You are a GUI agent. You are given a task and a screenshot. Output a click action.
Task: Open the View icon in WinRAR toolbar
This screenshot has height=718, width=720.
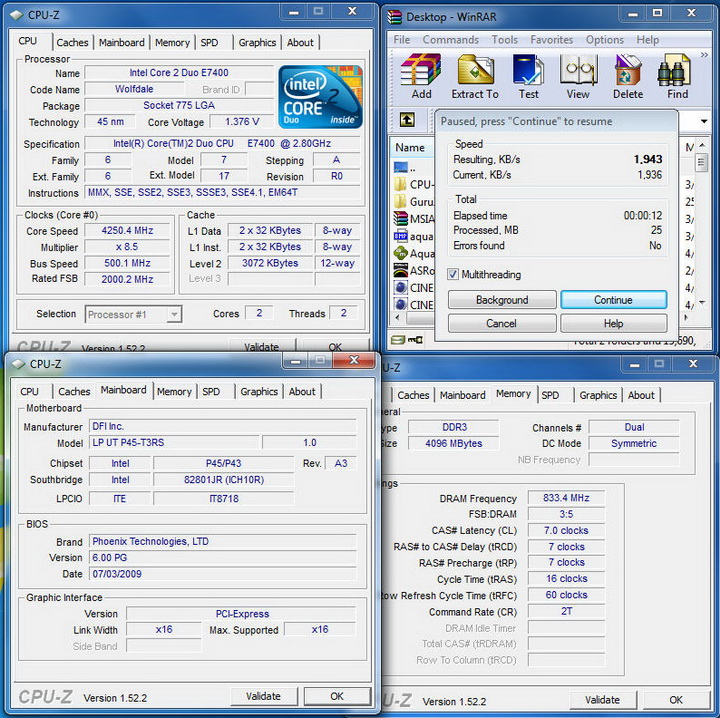click(578, 70)
